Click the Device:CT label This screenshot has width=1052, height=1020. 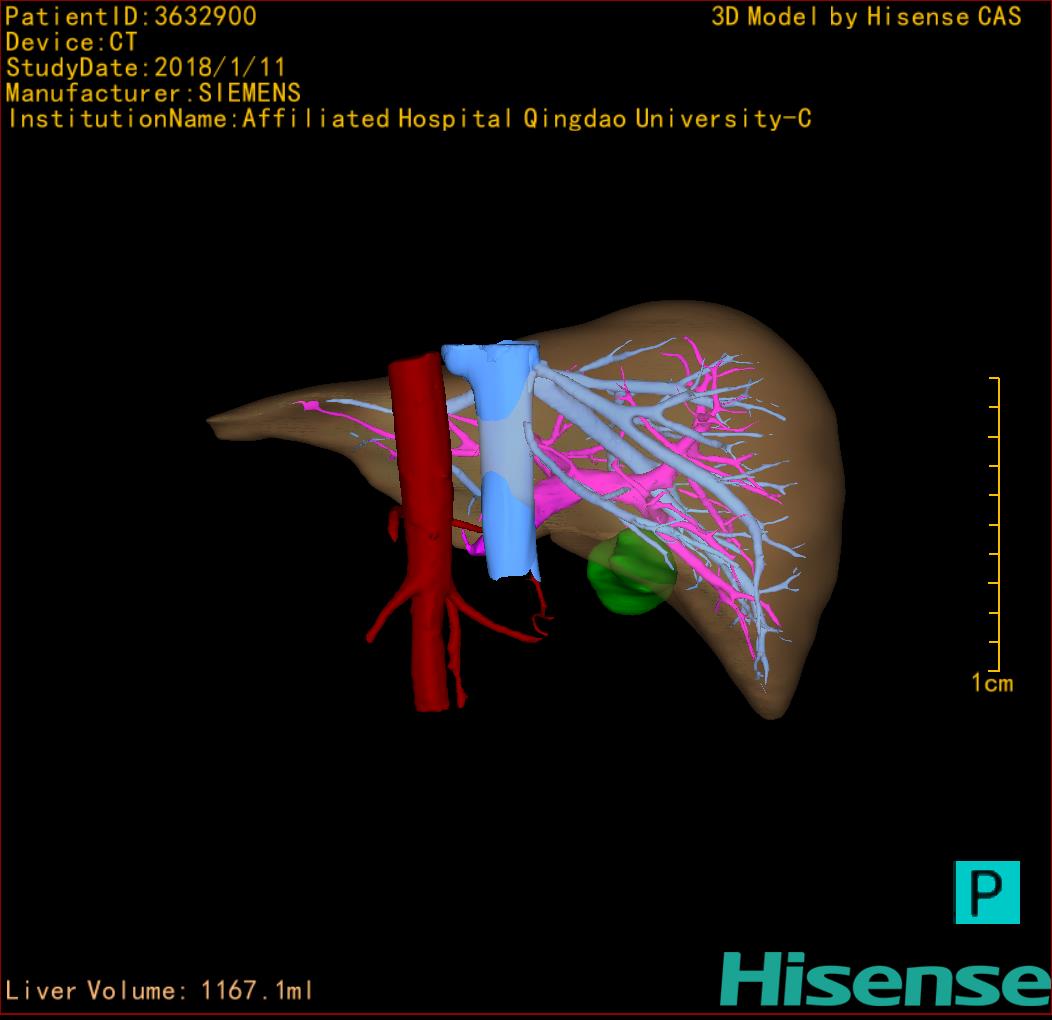coord(72,42)
